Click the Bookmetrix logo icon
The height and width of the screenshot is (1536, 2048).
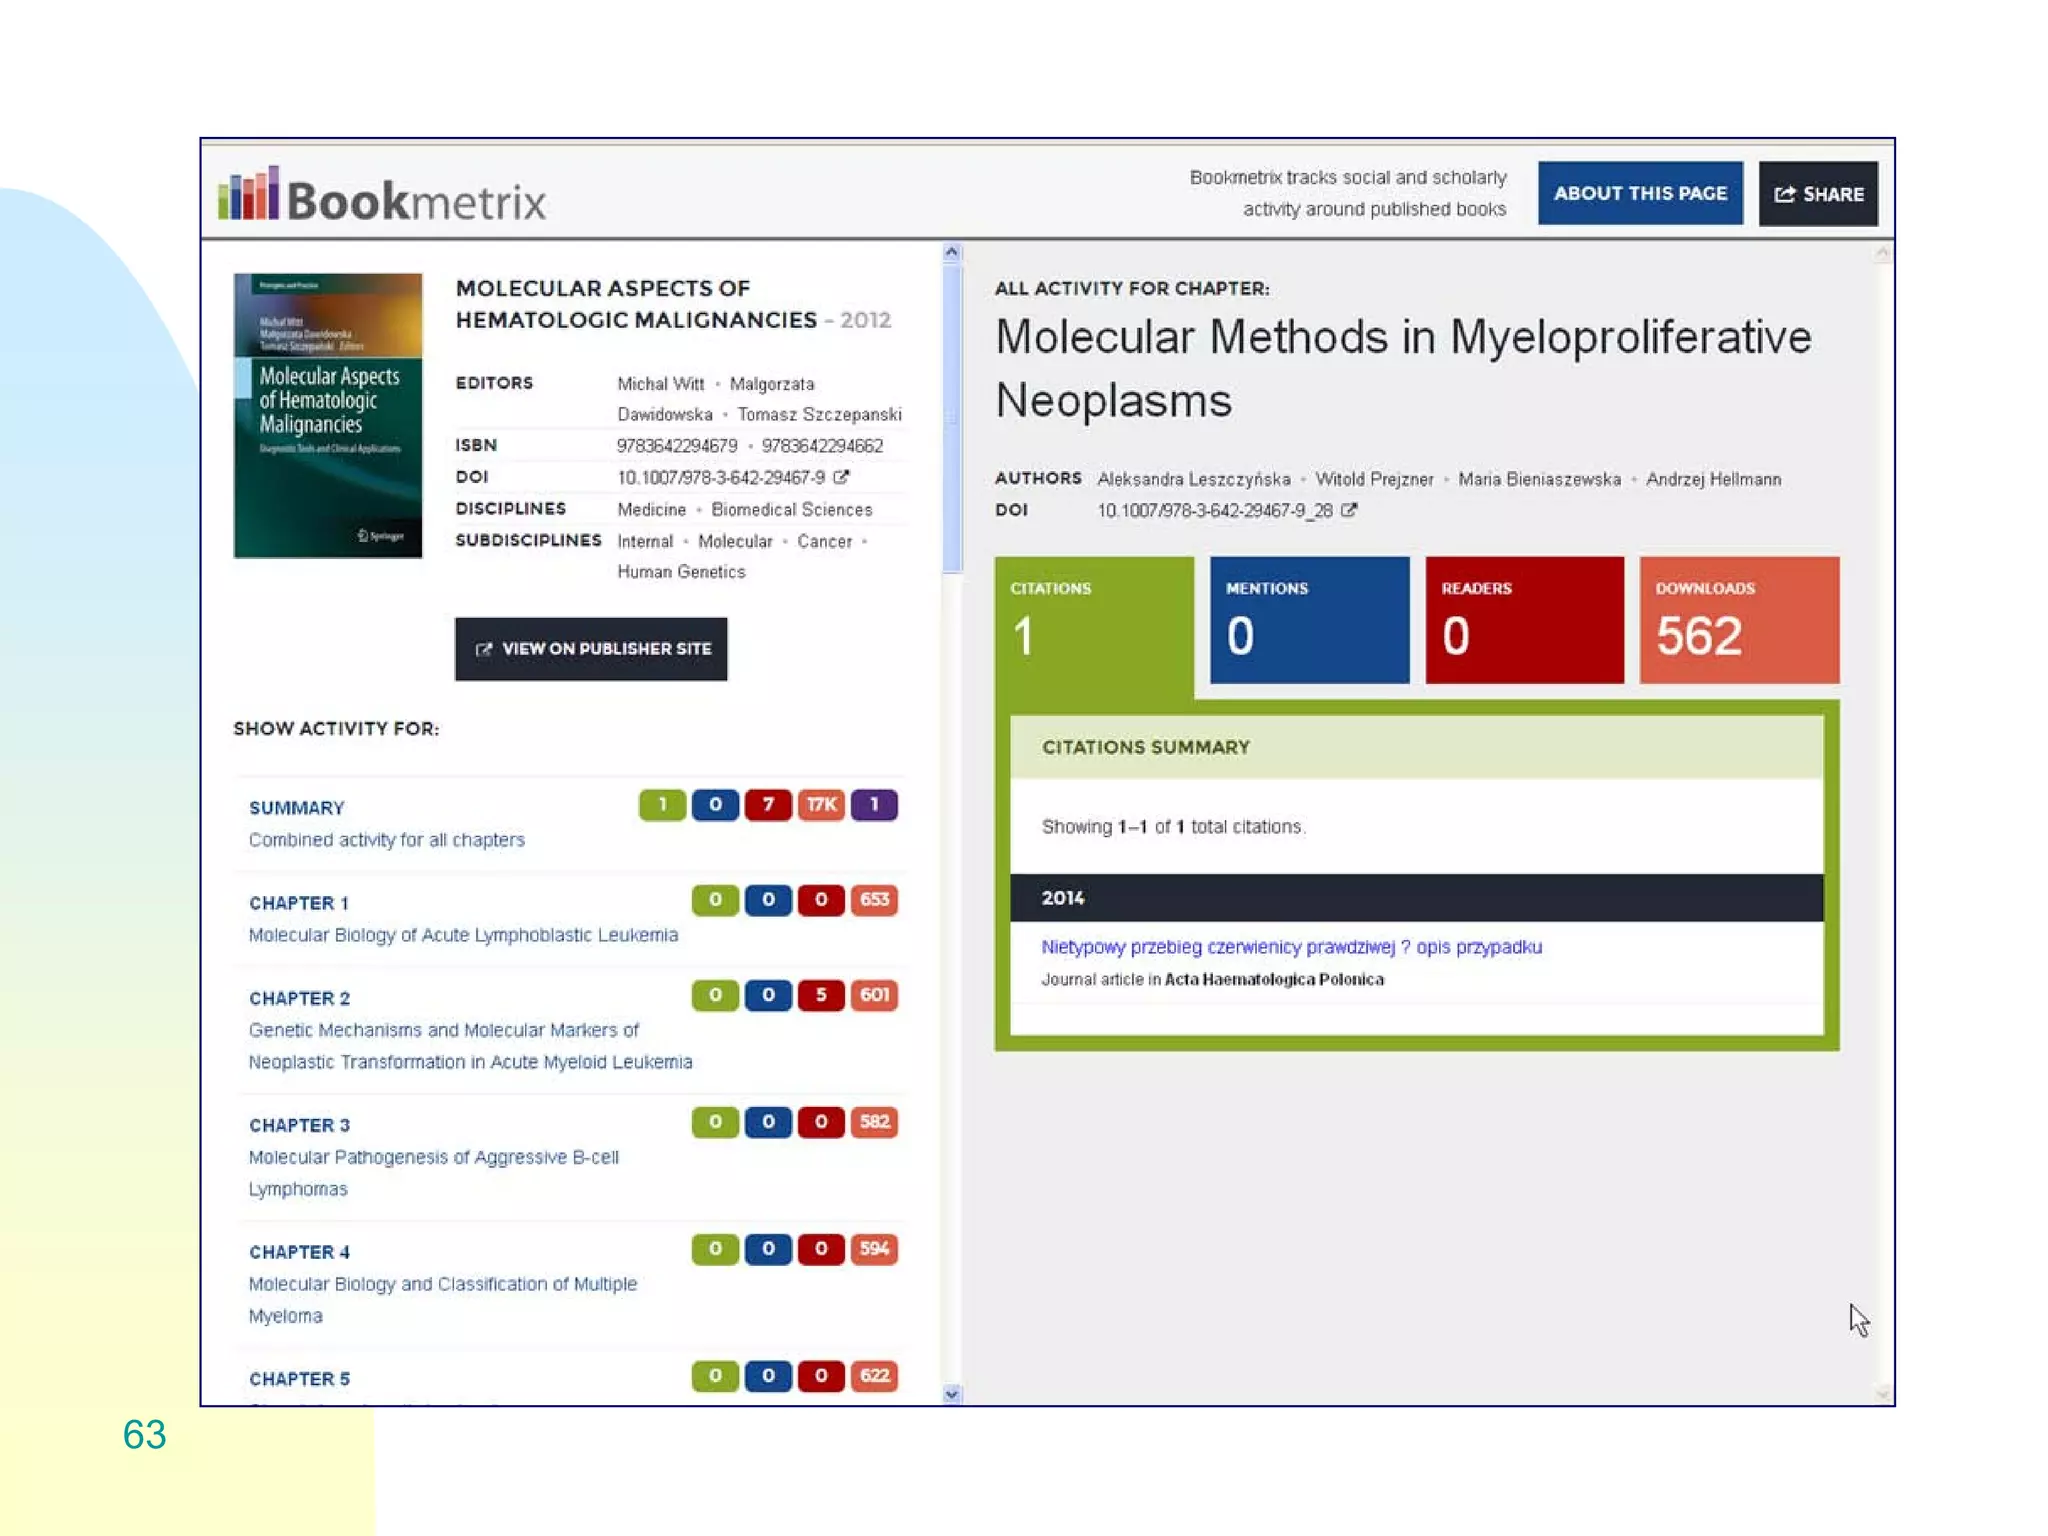coord(248,194)
